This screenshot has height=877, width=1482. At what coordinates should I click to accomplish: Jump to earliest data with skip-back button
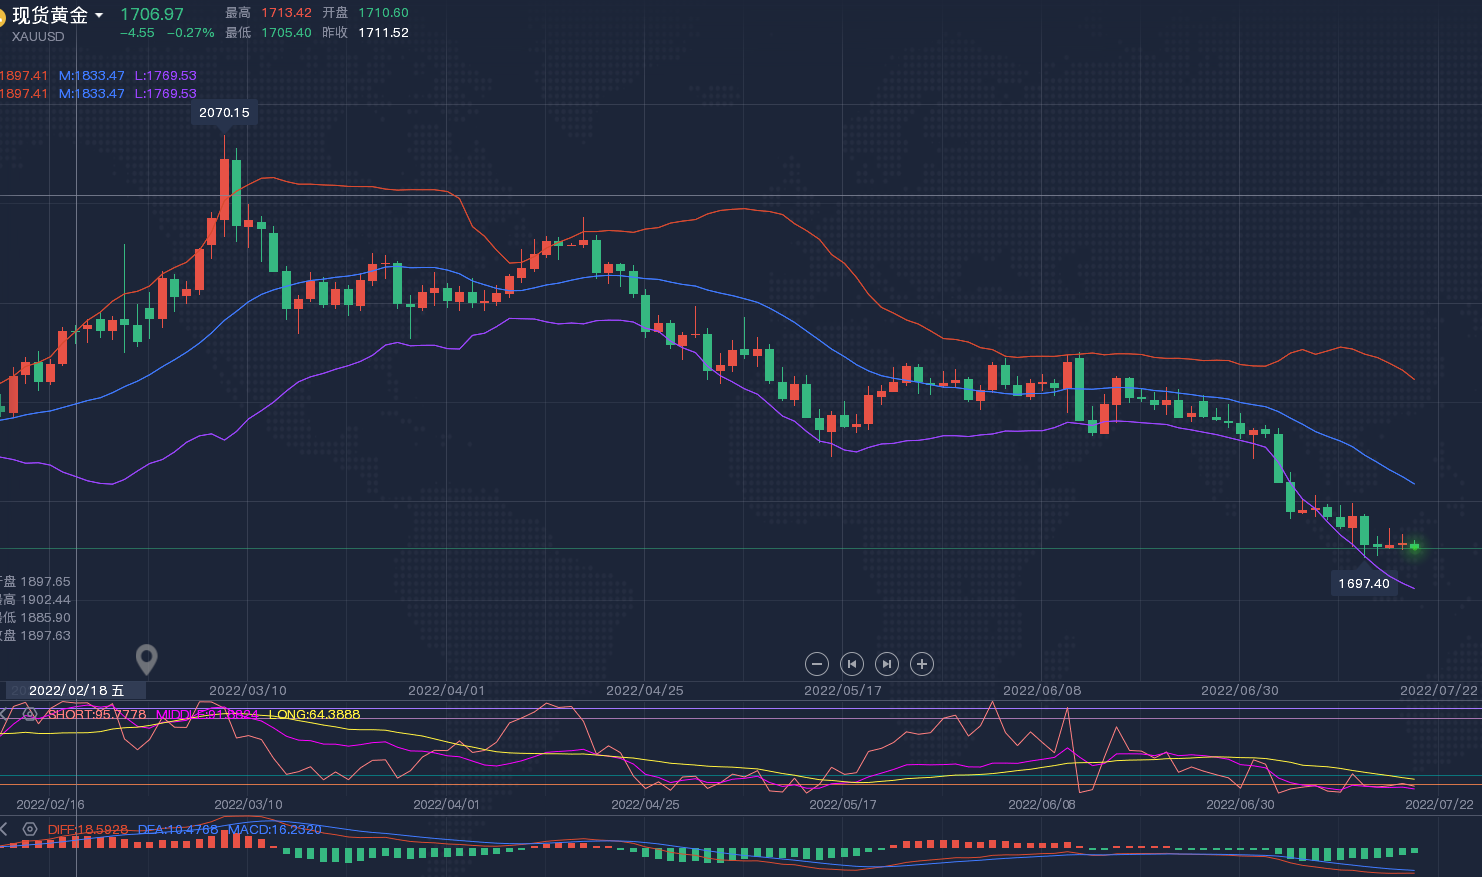pos(852,664)
